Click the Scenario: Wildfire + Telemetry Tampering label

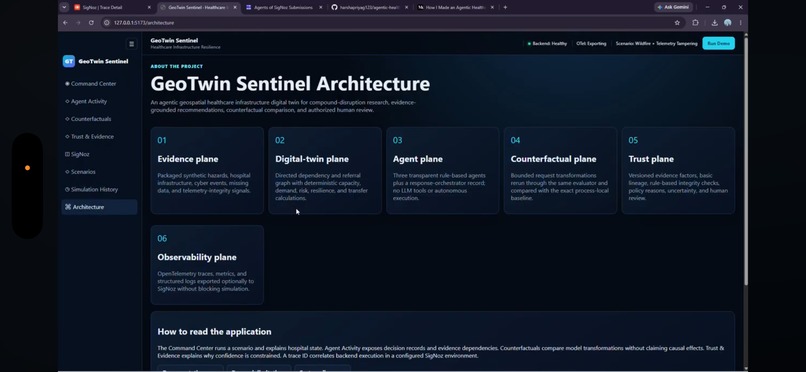[x=656, y=44]
